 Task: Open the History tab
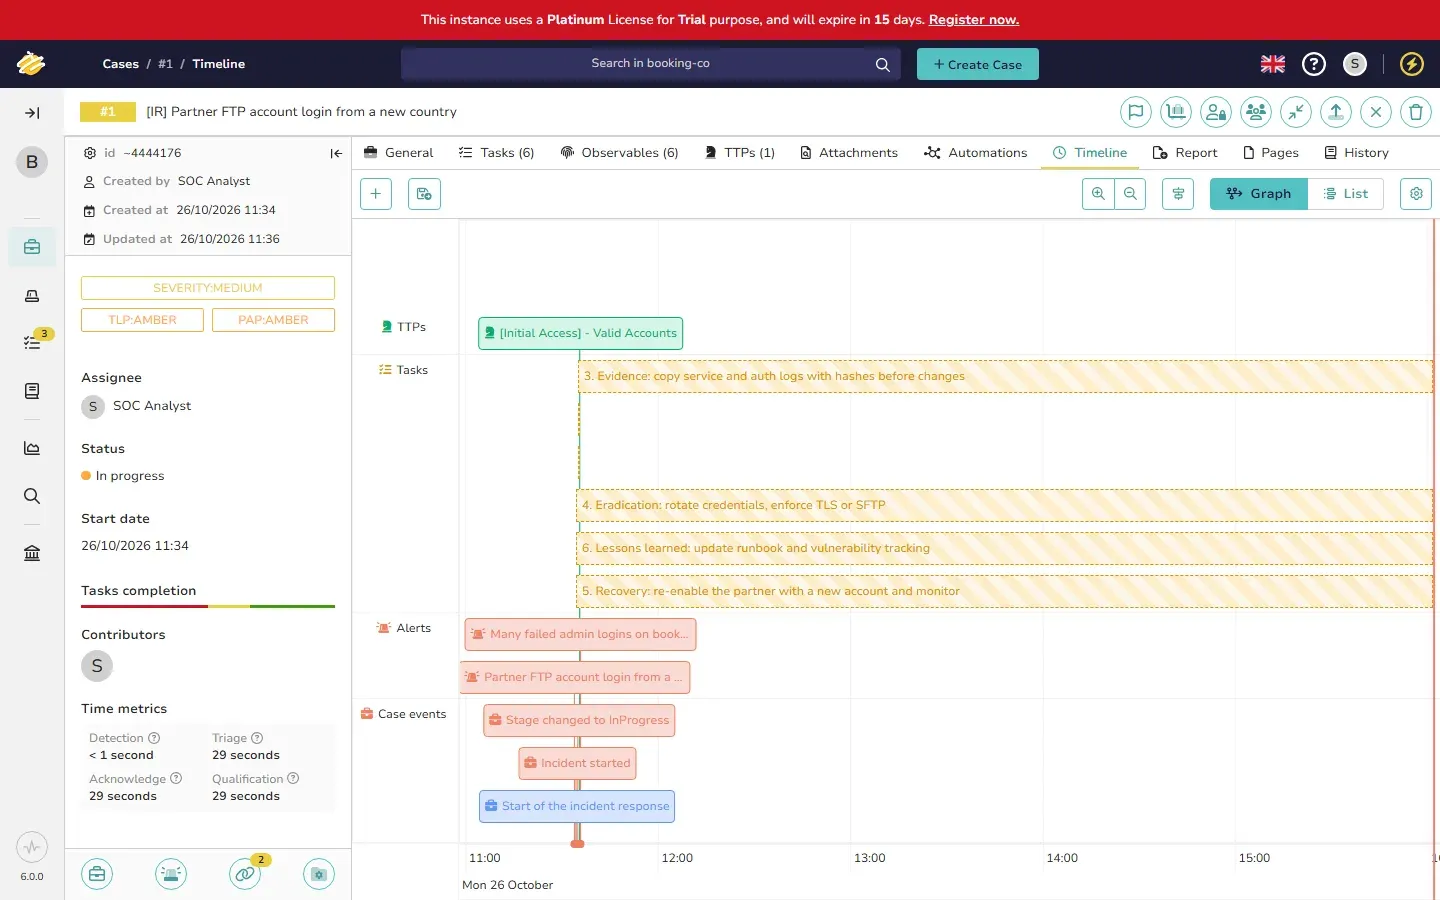[1356, 153]
